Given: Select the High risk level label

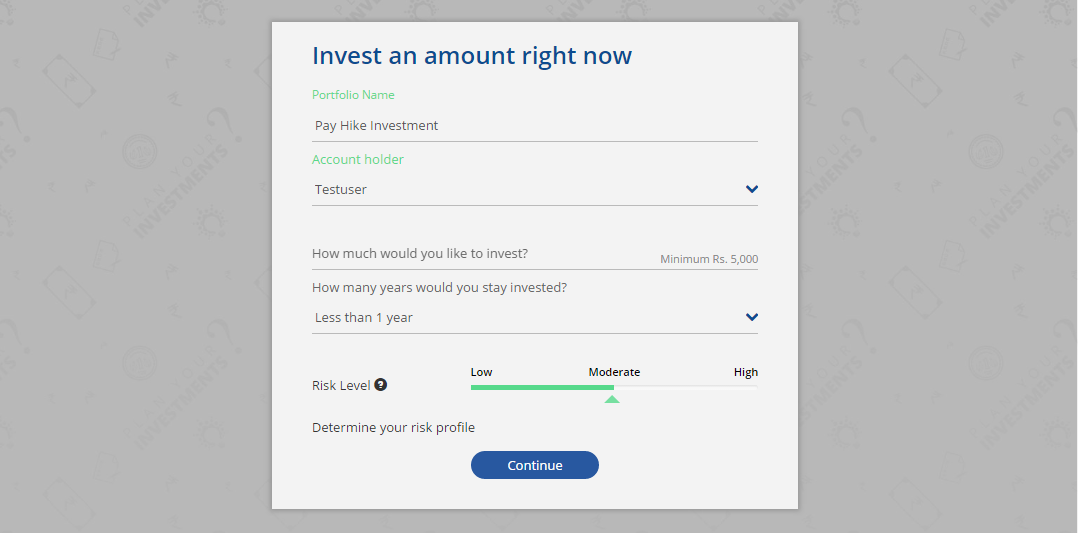Looking at the screenshot, I should [746, 372].
